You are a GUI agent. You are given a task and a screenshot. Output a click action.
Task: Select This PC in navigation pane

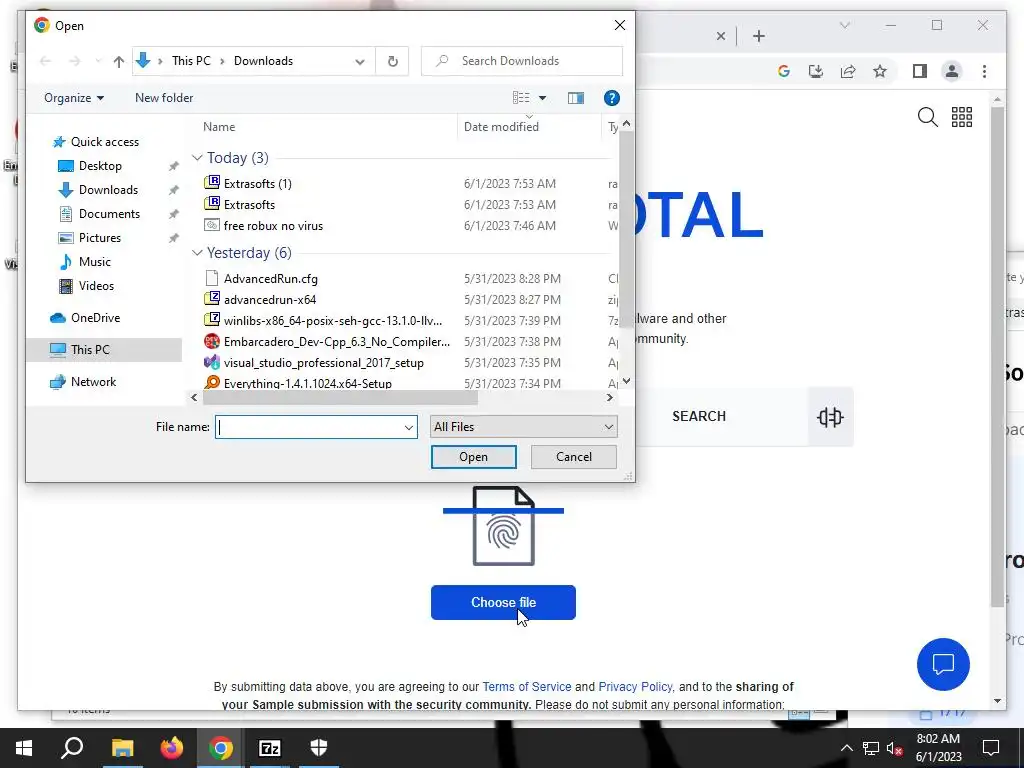pyautogui.click(x=90, y=350)
